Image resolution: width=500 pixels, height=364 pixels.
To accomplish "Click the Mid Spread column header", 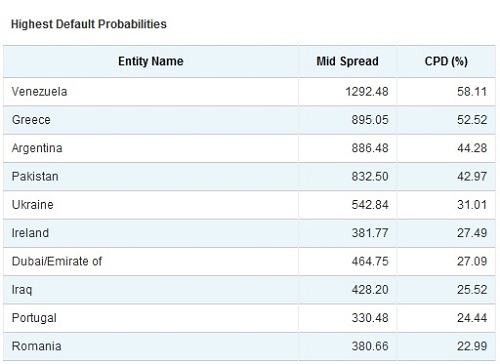I will coord(347,61).
